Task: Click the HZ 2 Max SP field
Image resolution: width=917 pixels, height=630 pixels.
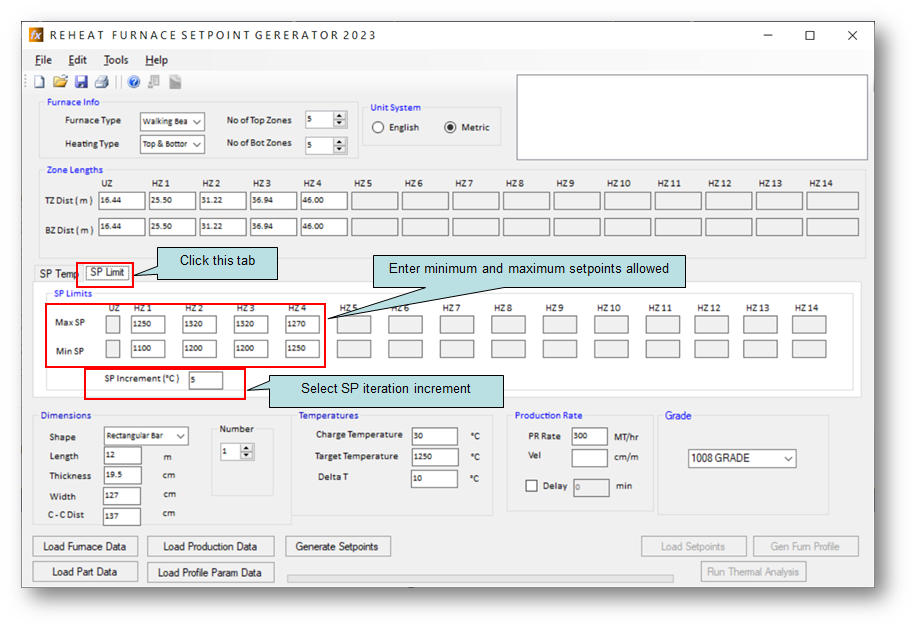Action: coord(199,324)
